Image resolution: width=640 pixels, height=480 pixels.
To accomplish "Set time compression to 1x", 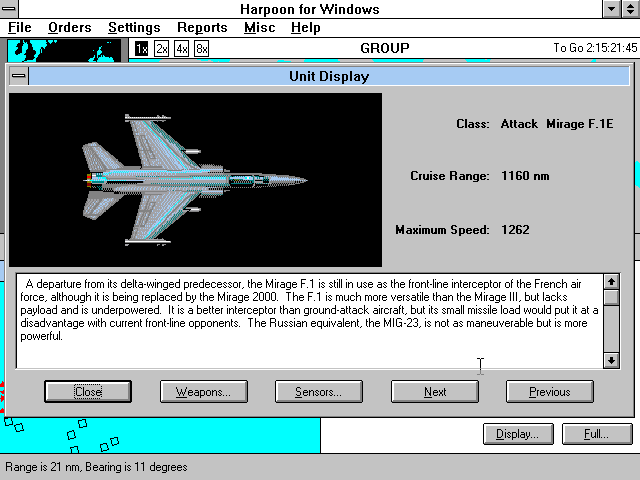I will coord(142,49).
